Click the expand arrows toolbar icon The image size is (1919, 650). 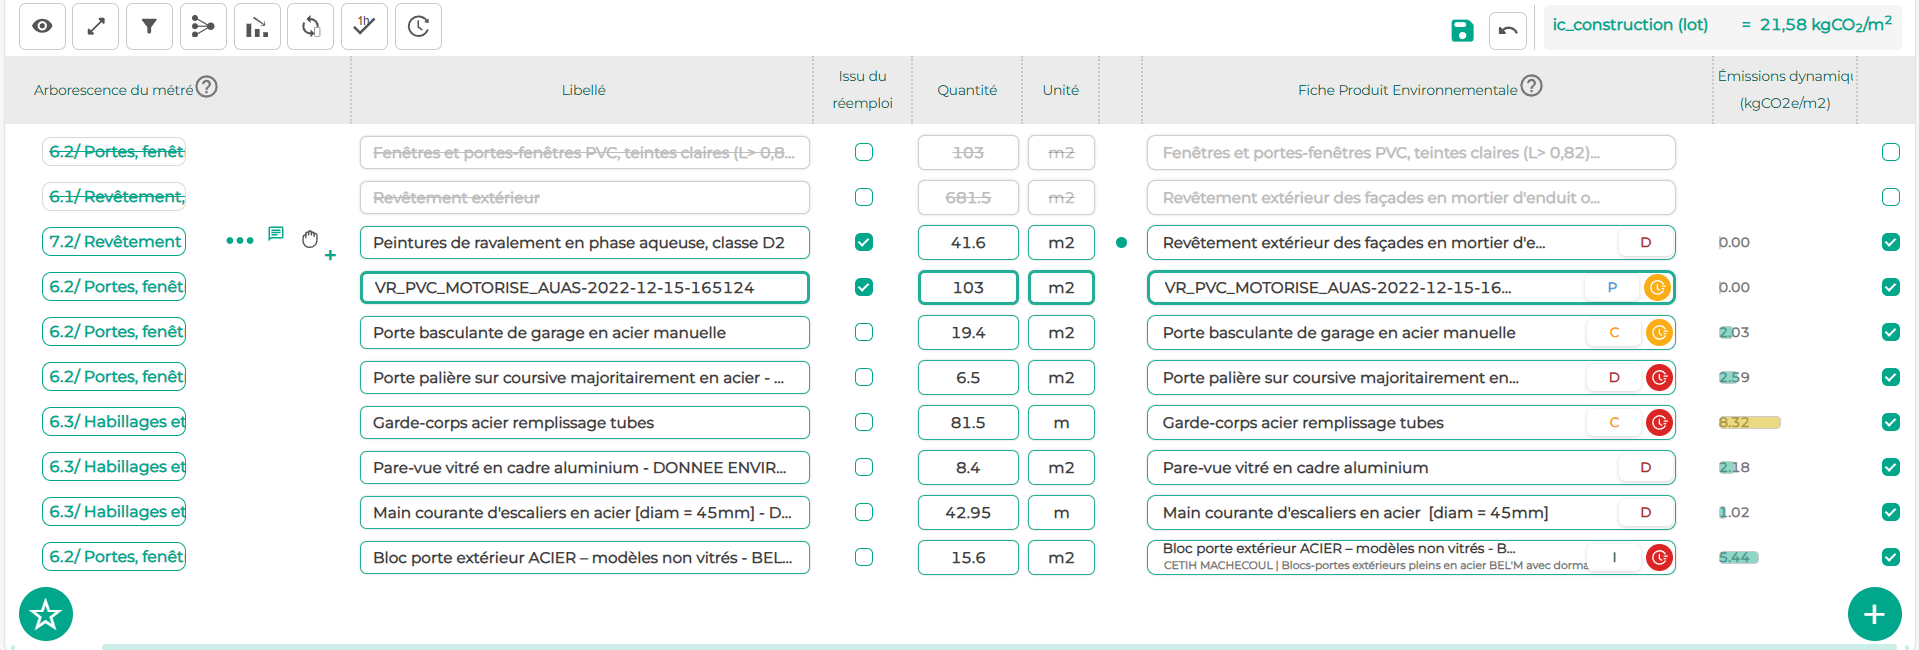point(96,27)
